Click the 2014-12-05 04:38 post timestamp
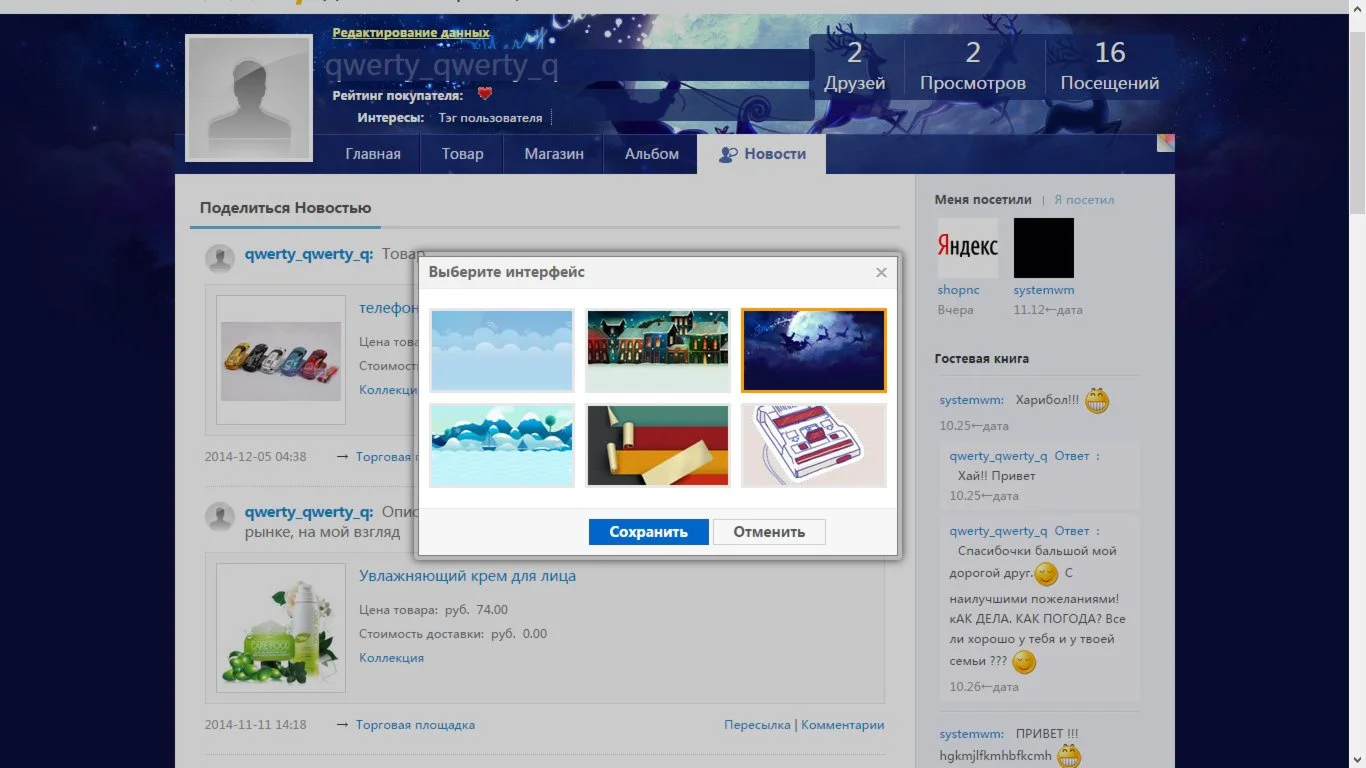This screenshot has height=768, width=1366. pyautogui.click(x=256, y=457)
